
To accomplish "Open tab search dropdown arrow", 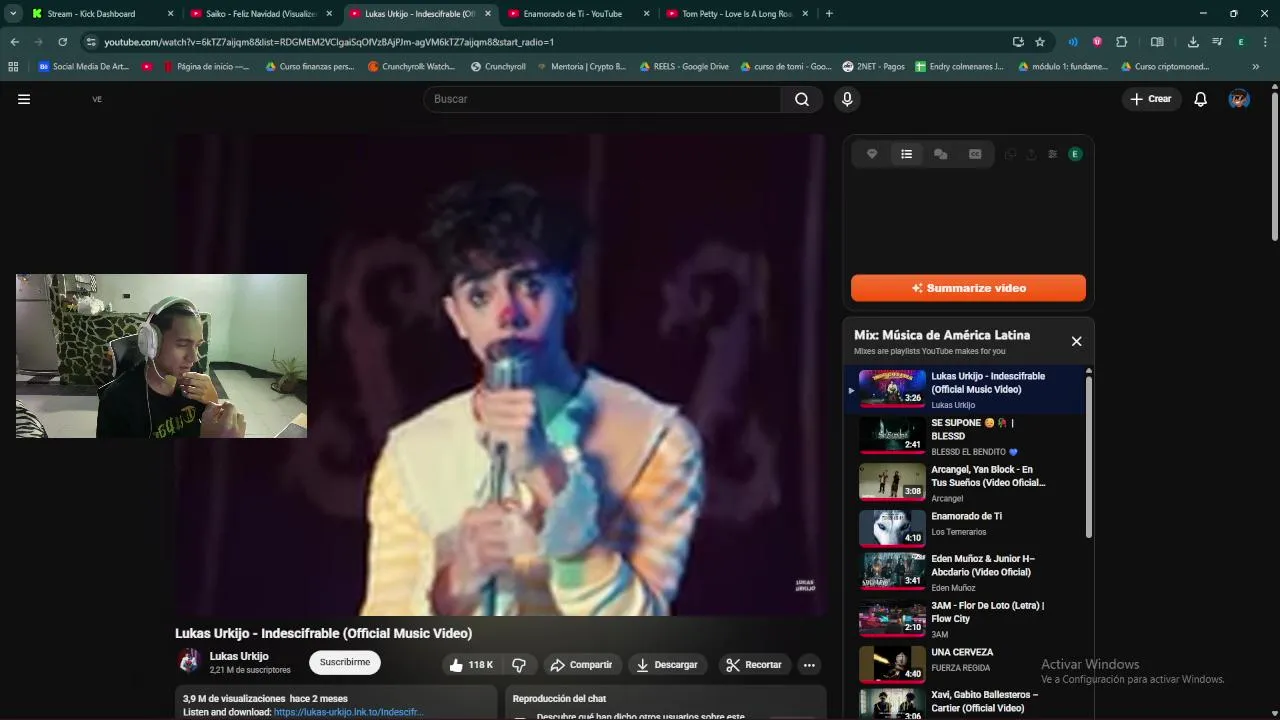I will tap(13, 14).
